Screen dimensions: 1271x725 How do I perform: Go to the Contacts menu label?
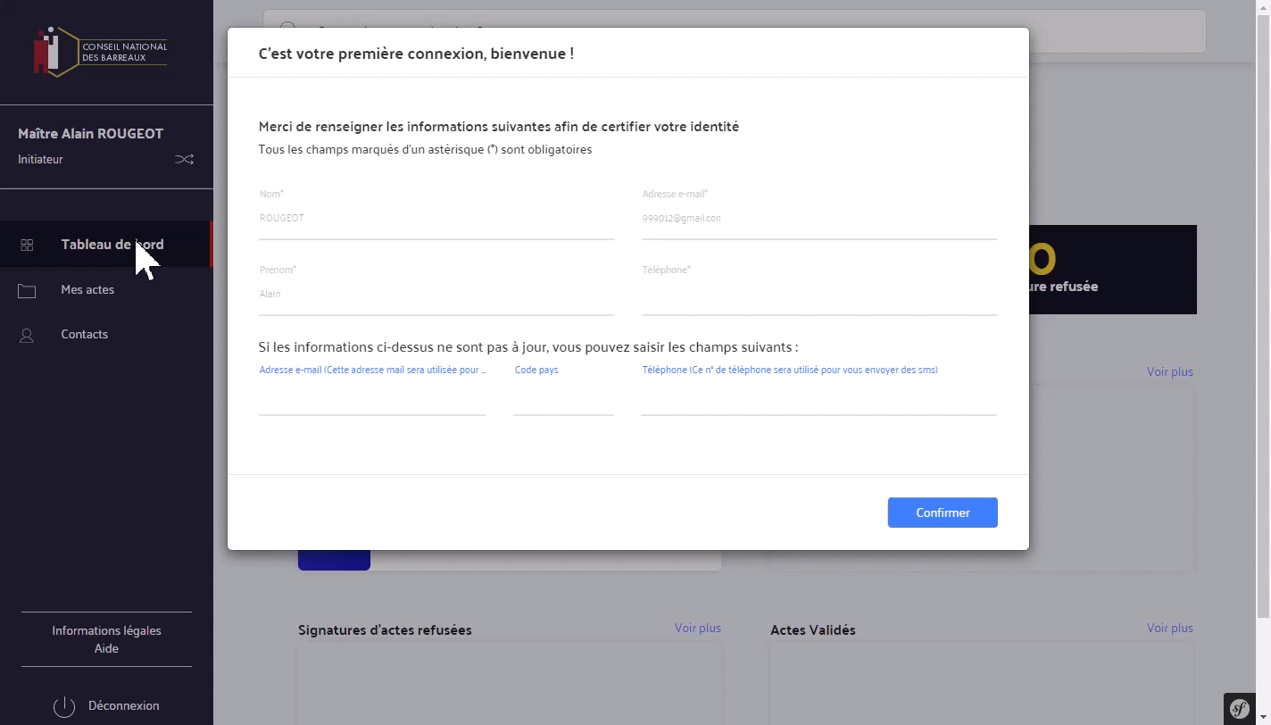pyautogui.click(x=84, y=335)
